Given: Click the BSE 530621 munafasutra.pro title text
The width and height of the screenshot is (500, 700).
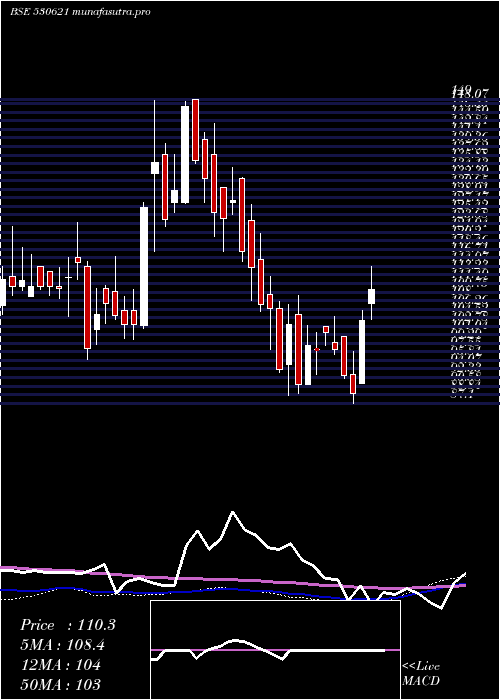Looking at the screenshot, I should point(80,12).
